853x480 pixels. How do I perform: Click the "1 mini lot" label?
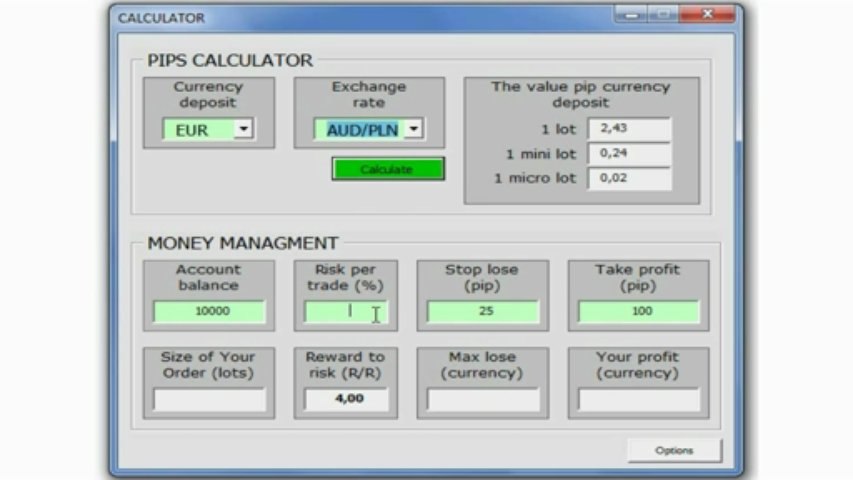point(541,155)
